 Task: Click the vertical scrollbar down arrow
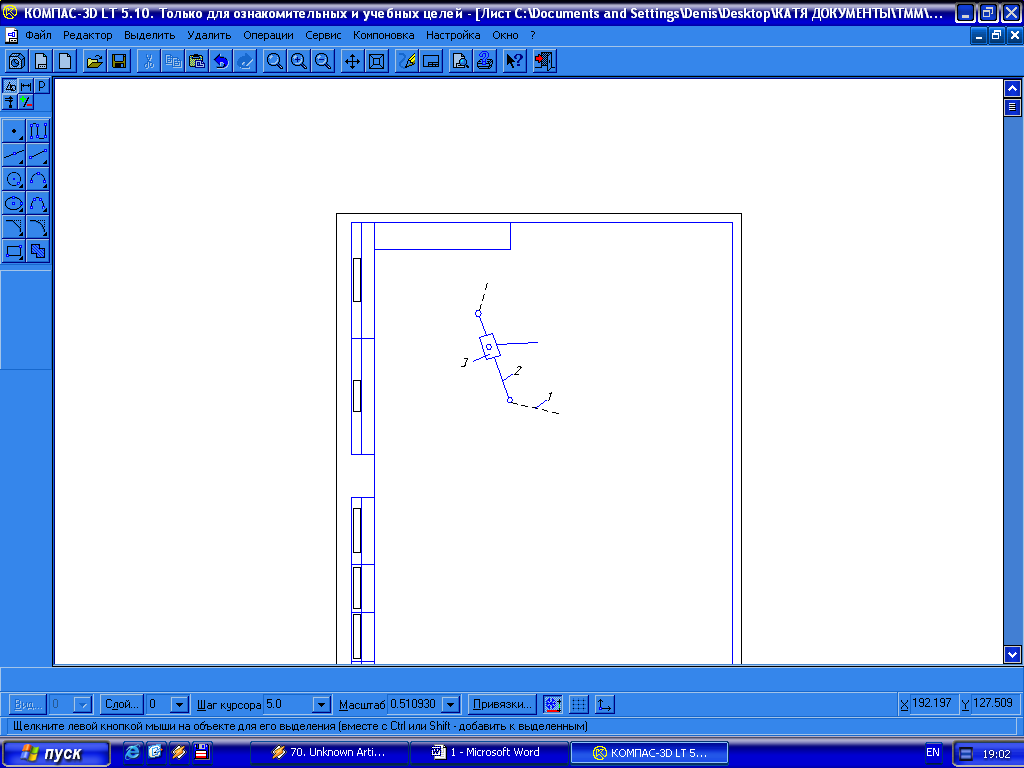pos(1012,654)
